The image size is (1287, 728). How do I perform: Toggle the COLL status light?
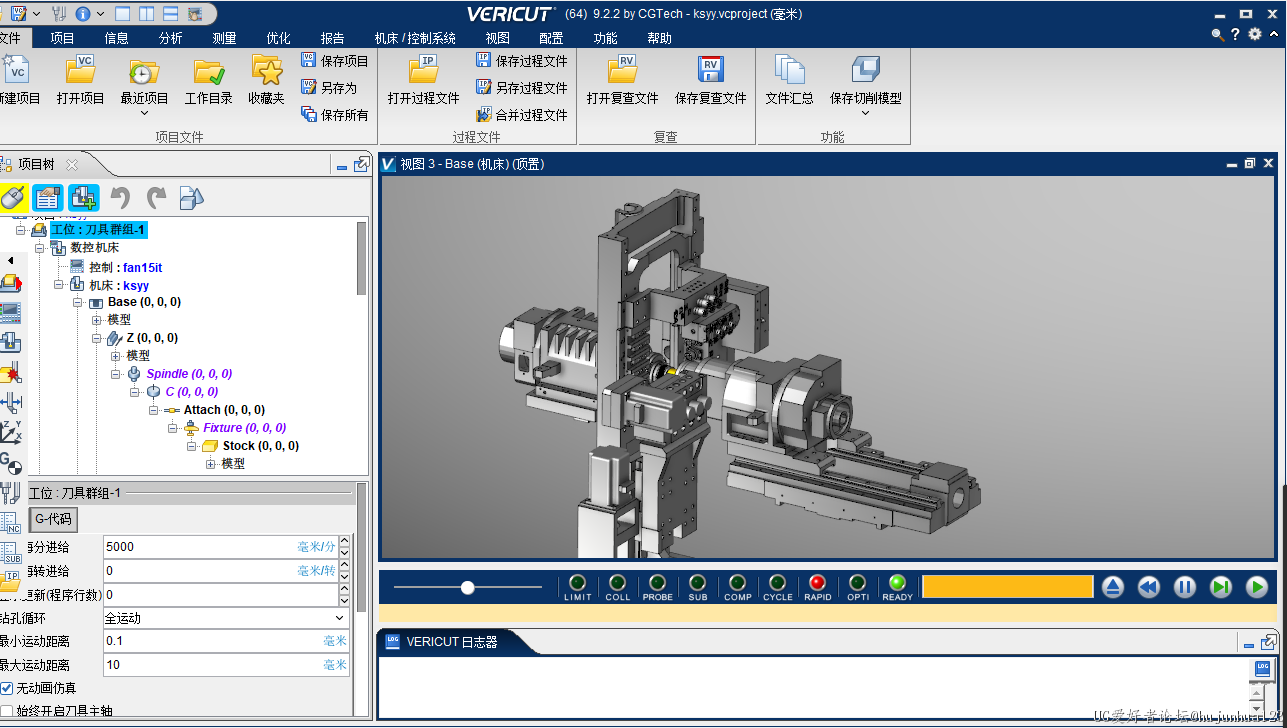pyautogui.click(x=617, y=582)
